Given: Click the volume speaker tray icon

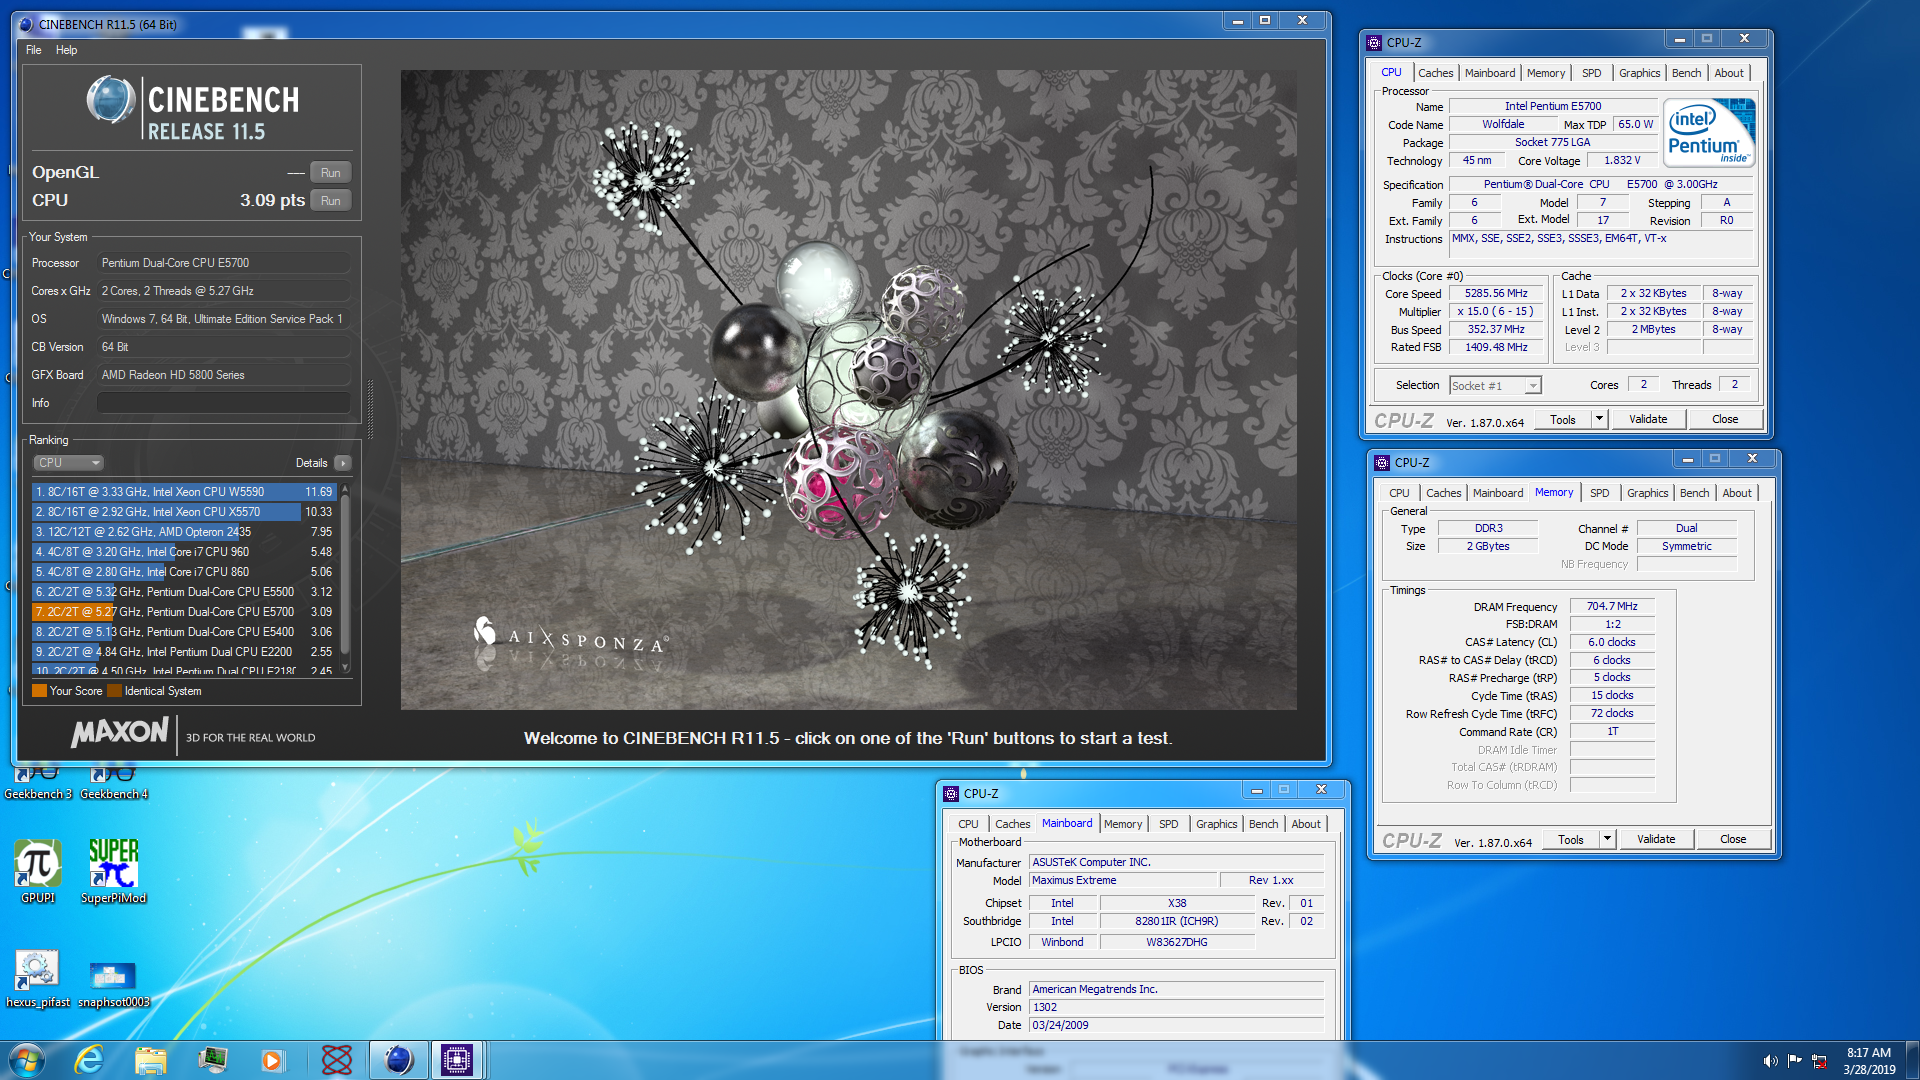Looking at the screenshot, I should tap(1770, 1061).
